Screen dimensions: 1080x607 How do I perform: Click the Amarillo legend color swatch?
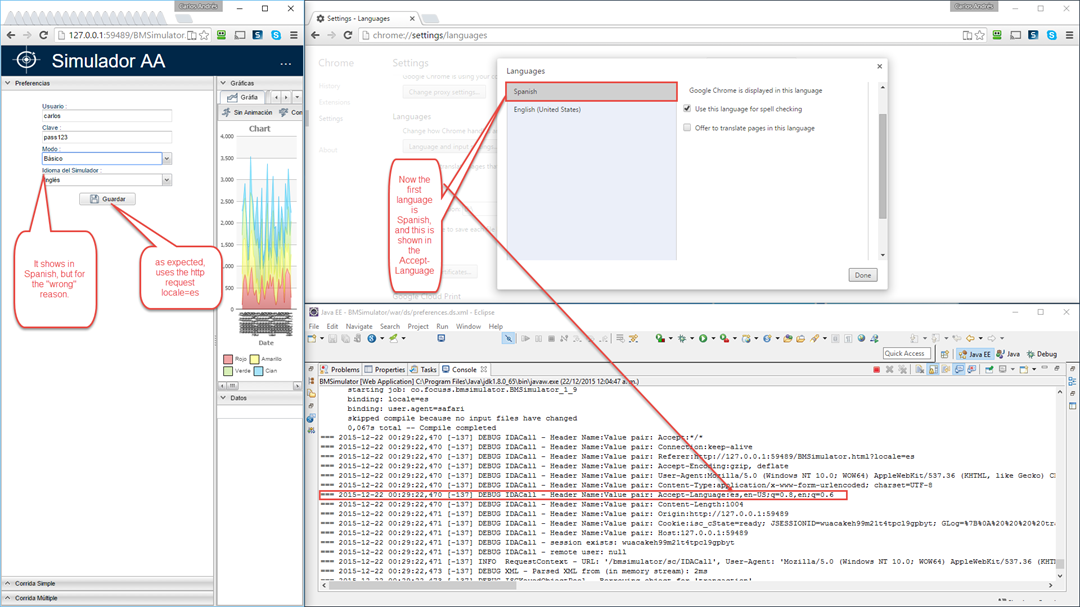pyautogui.click(x=255, y=359)
